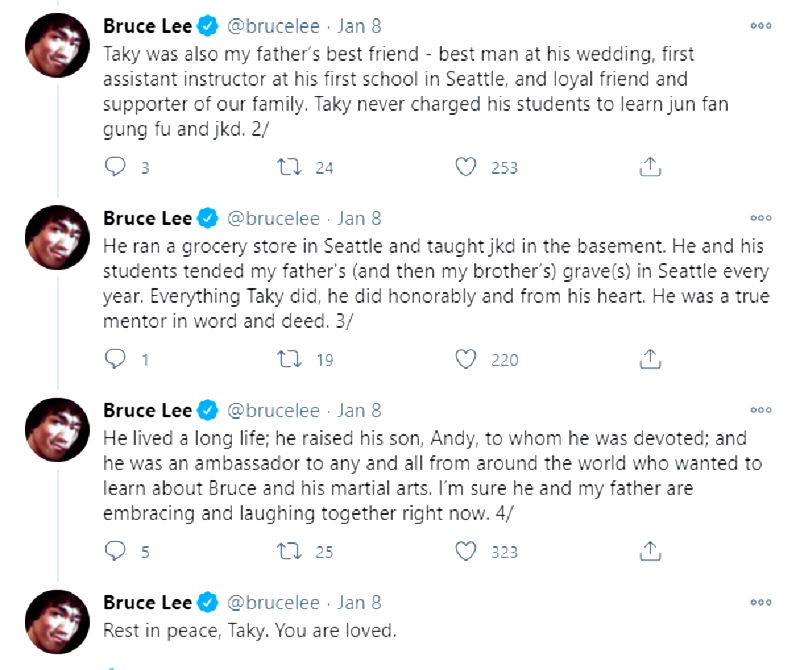
Task: Share the tweet ending in 2/
Action: coord(649,166)
